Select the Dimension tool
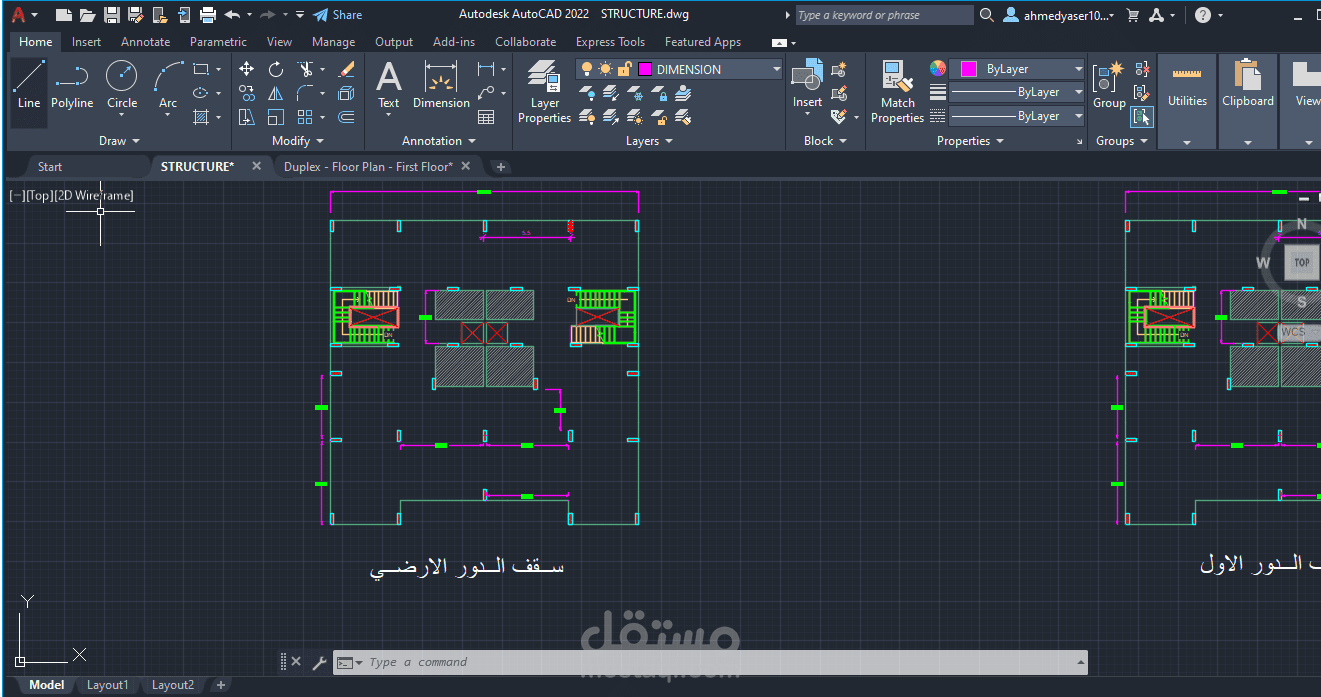Image resolution: width=1321 pixels, height=697 pixels. (x=441, y=85)
